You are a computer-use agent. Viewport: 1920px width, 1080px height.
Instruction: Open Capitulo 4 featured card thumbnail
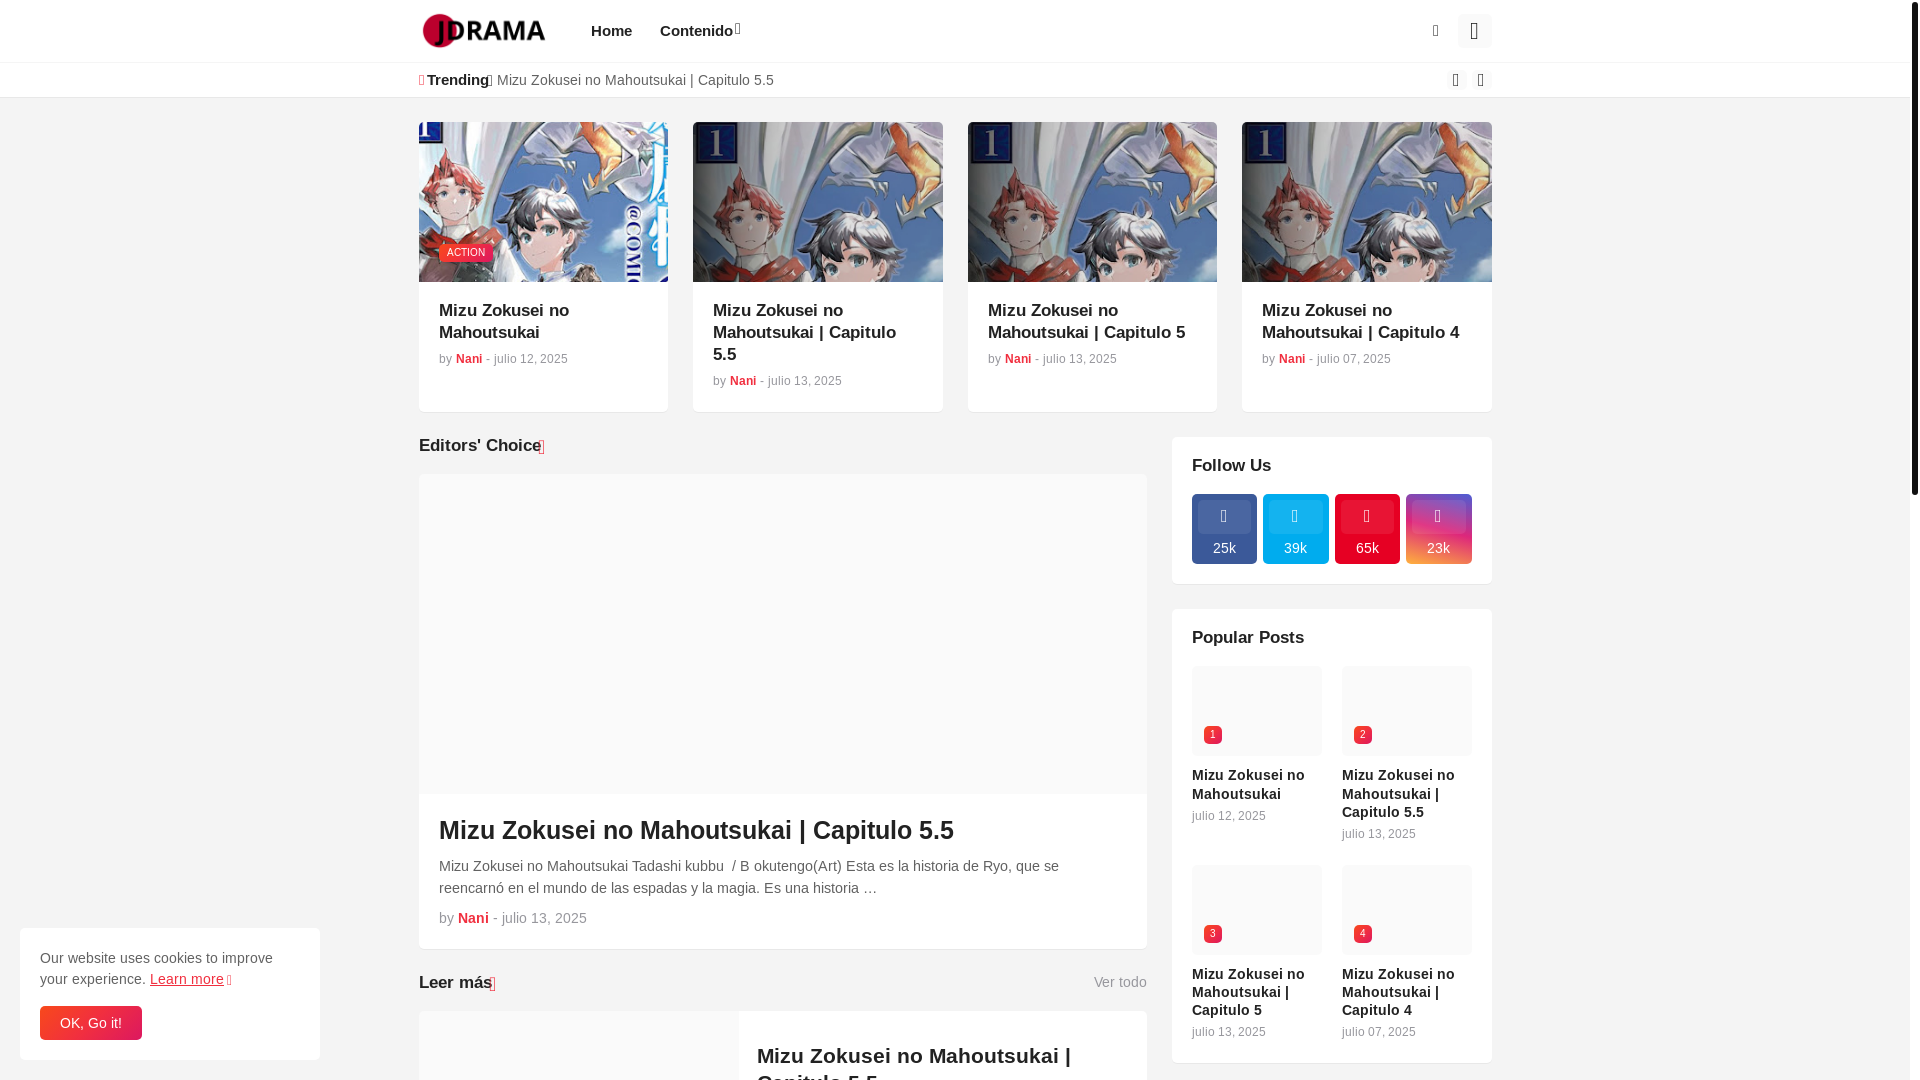(1367, 202)
